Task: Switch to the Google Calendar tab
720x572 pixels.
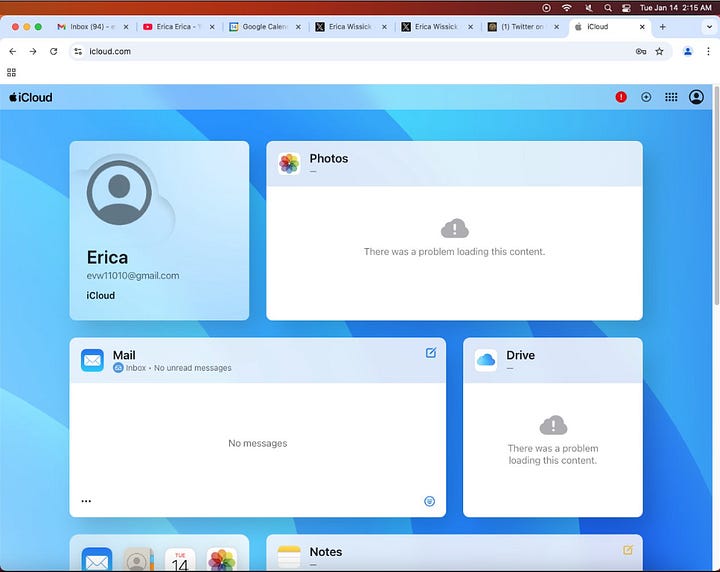Action: [x=265, y=27]
